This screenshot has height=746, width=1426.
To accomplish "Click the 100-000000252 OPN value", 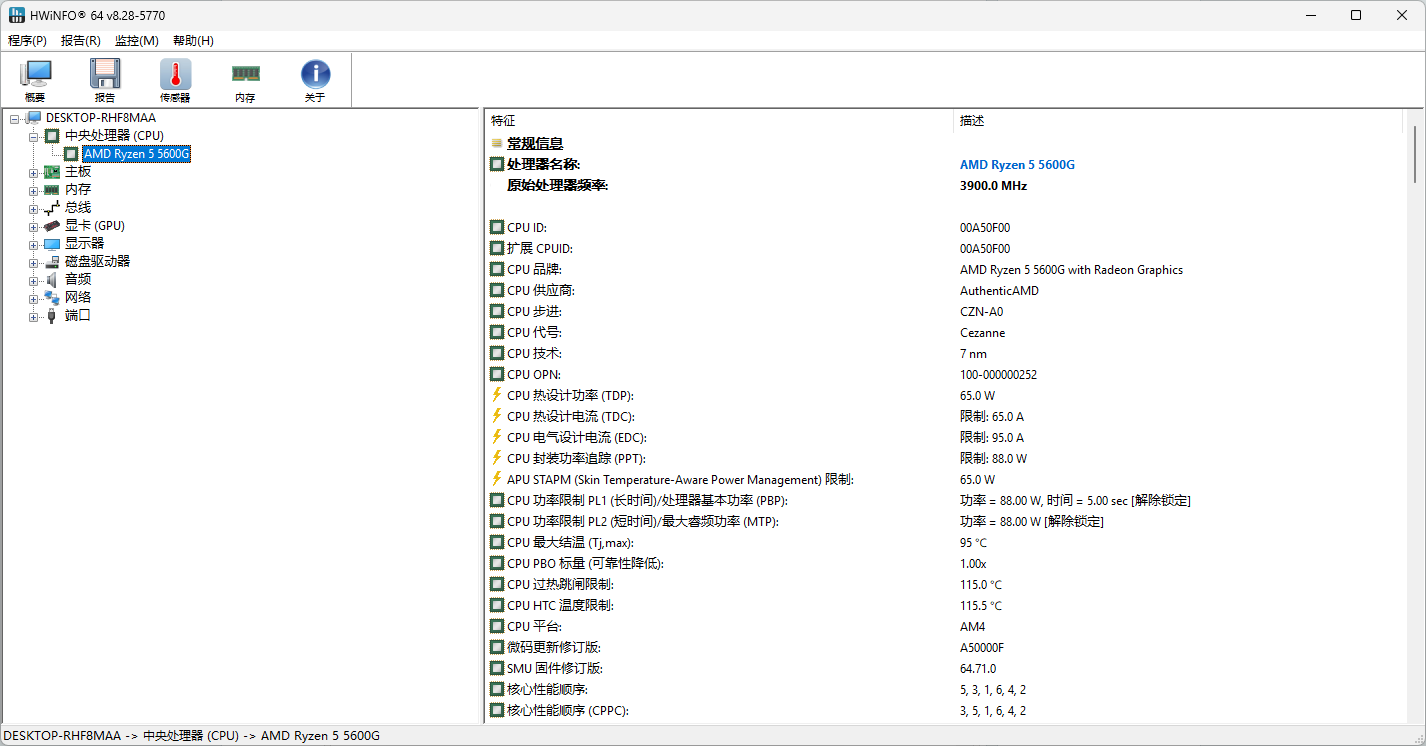I will coord(998,375).
